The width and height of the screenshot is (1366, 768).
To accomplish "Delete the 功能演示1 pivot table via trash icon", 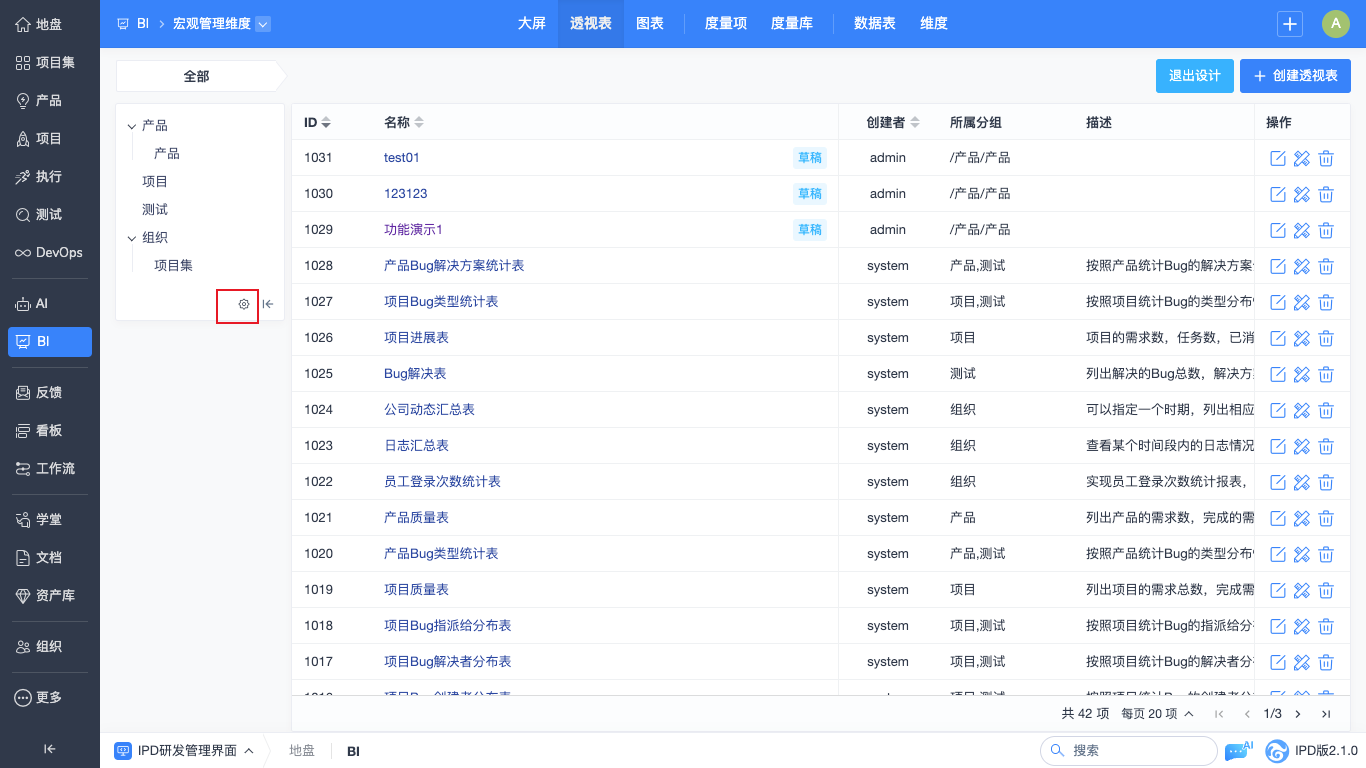I will tap(1326, 230).
